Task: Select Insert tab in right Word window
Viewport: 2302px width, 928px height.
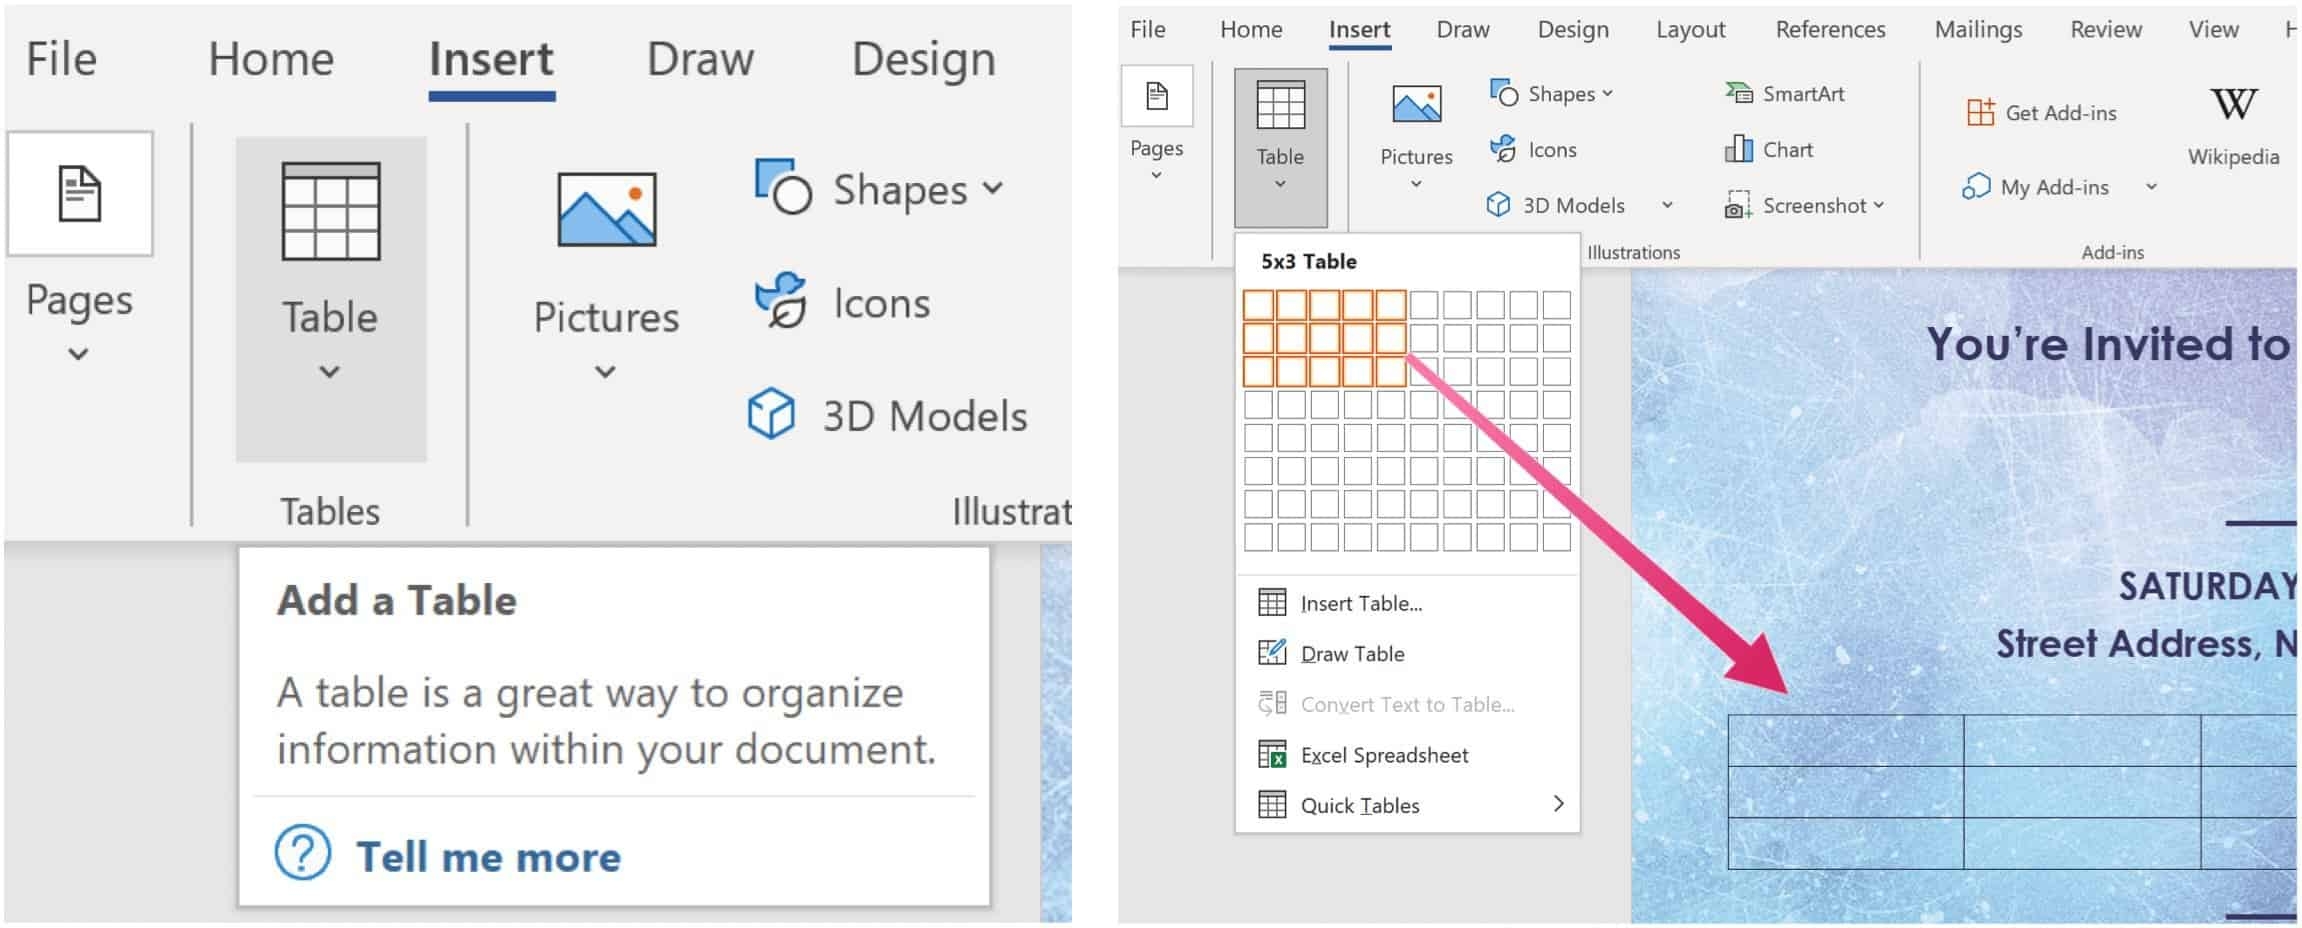Action: pyautogui.click(x=1359, y=30)
